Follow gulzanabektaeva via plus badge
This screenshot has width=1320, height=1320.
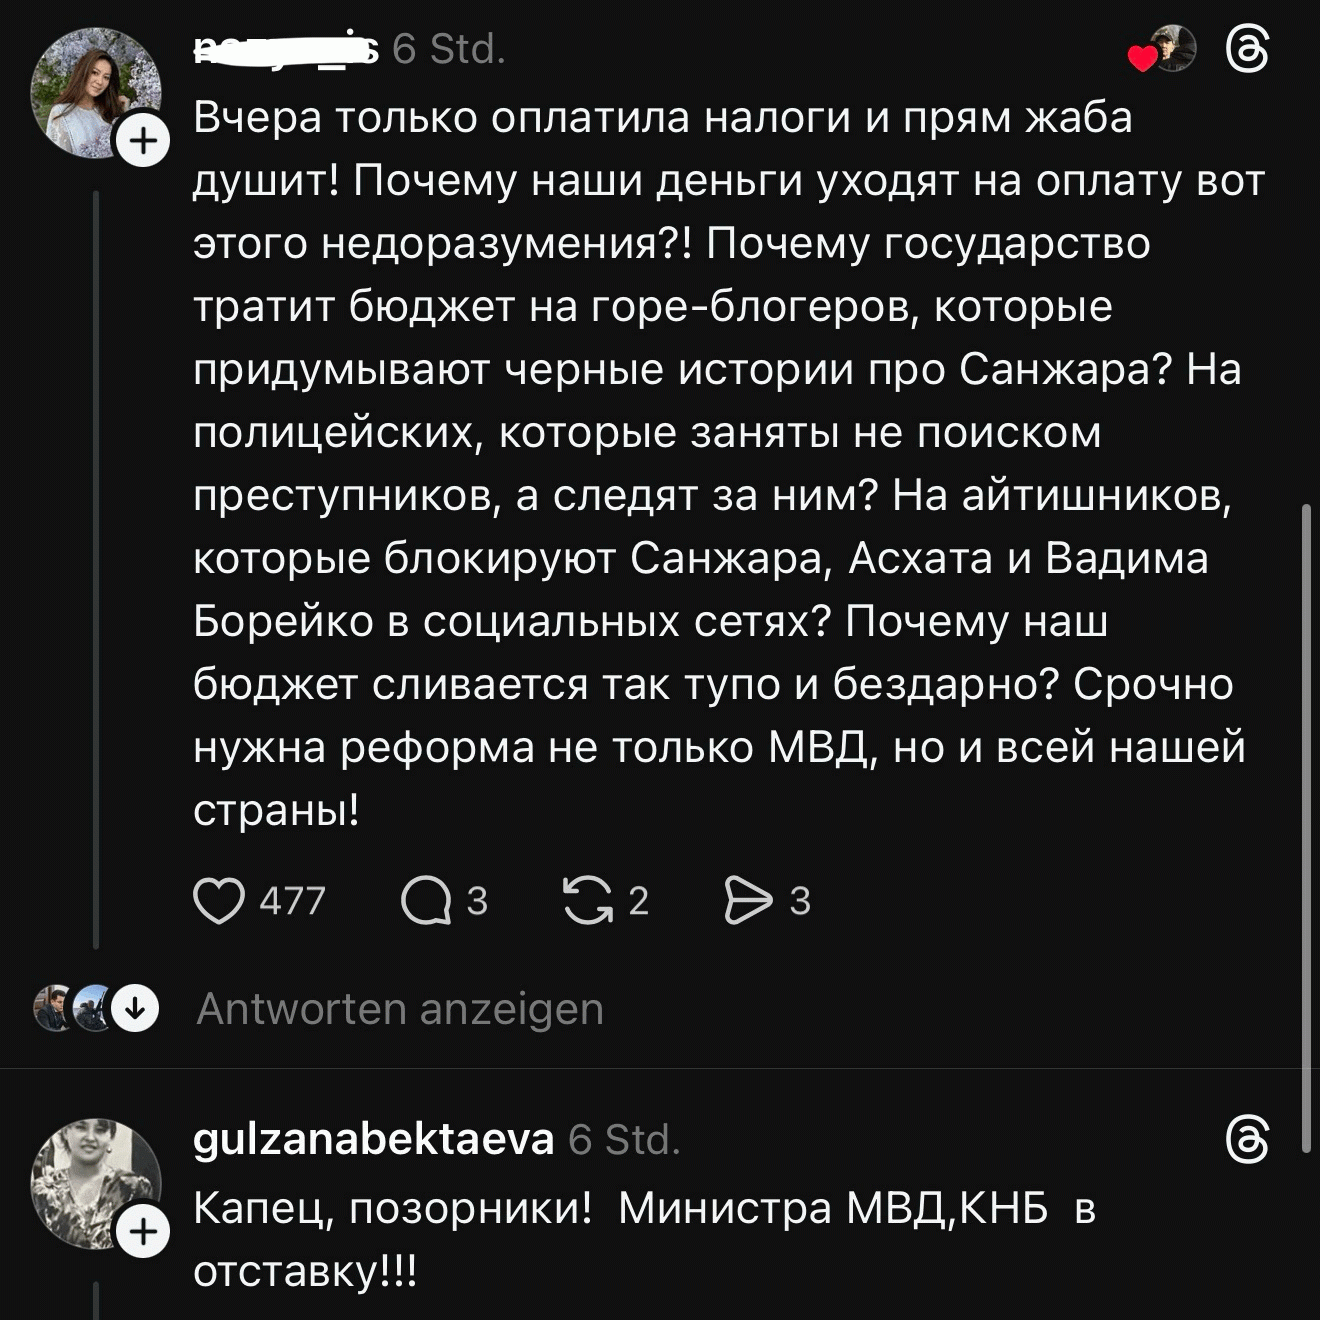tap(144, 1231)
